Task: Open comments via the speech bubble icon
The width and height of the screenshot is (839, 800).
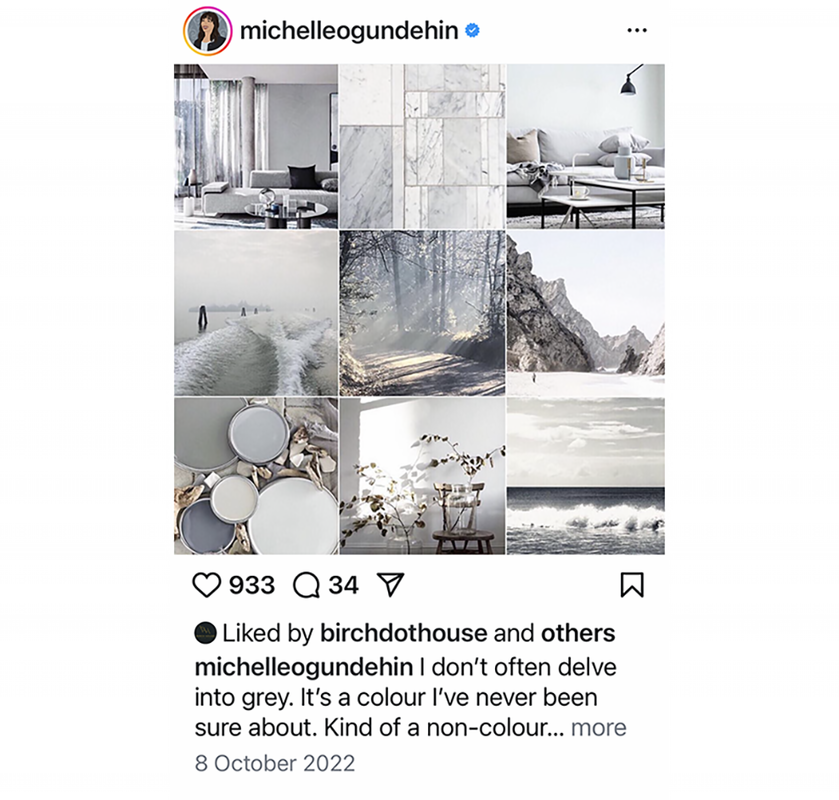Action: pos(306,585)
